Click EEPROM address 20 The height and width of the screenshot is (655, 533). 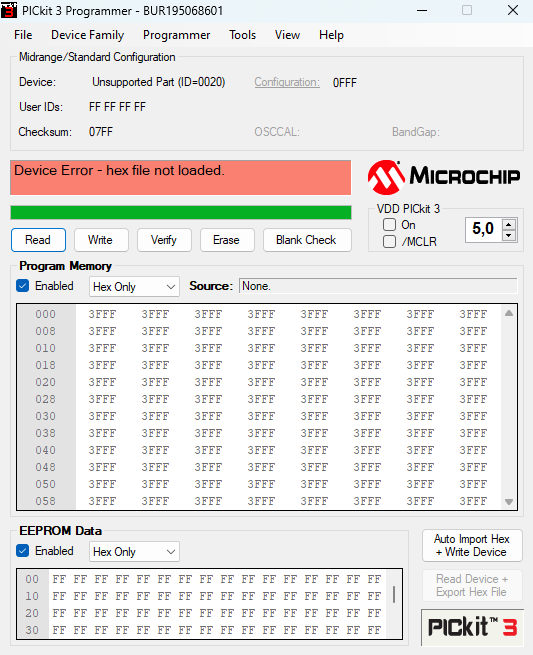point(32,613)
